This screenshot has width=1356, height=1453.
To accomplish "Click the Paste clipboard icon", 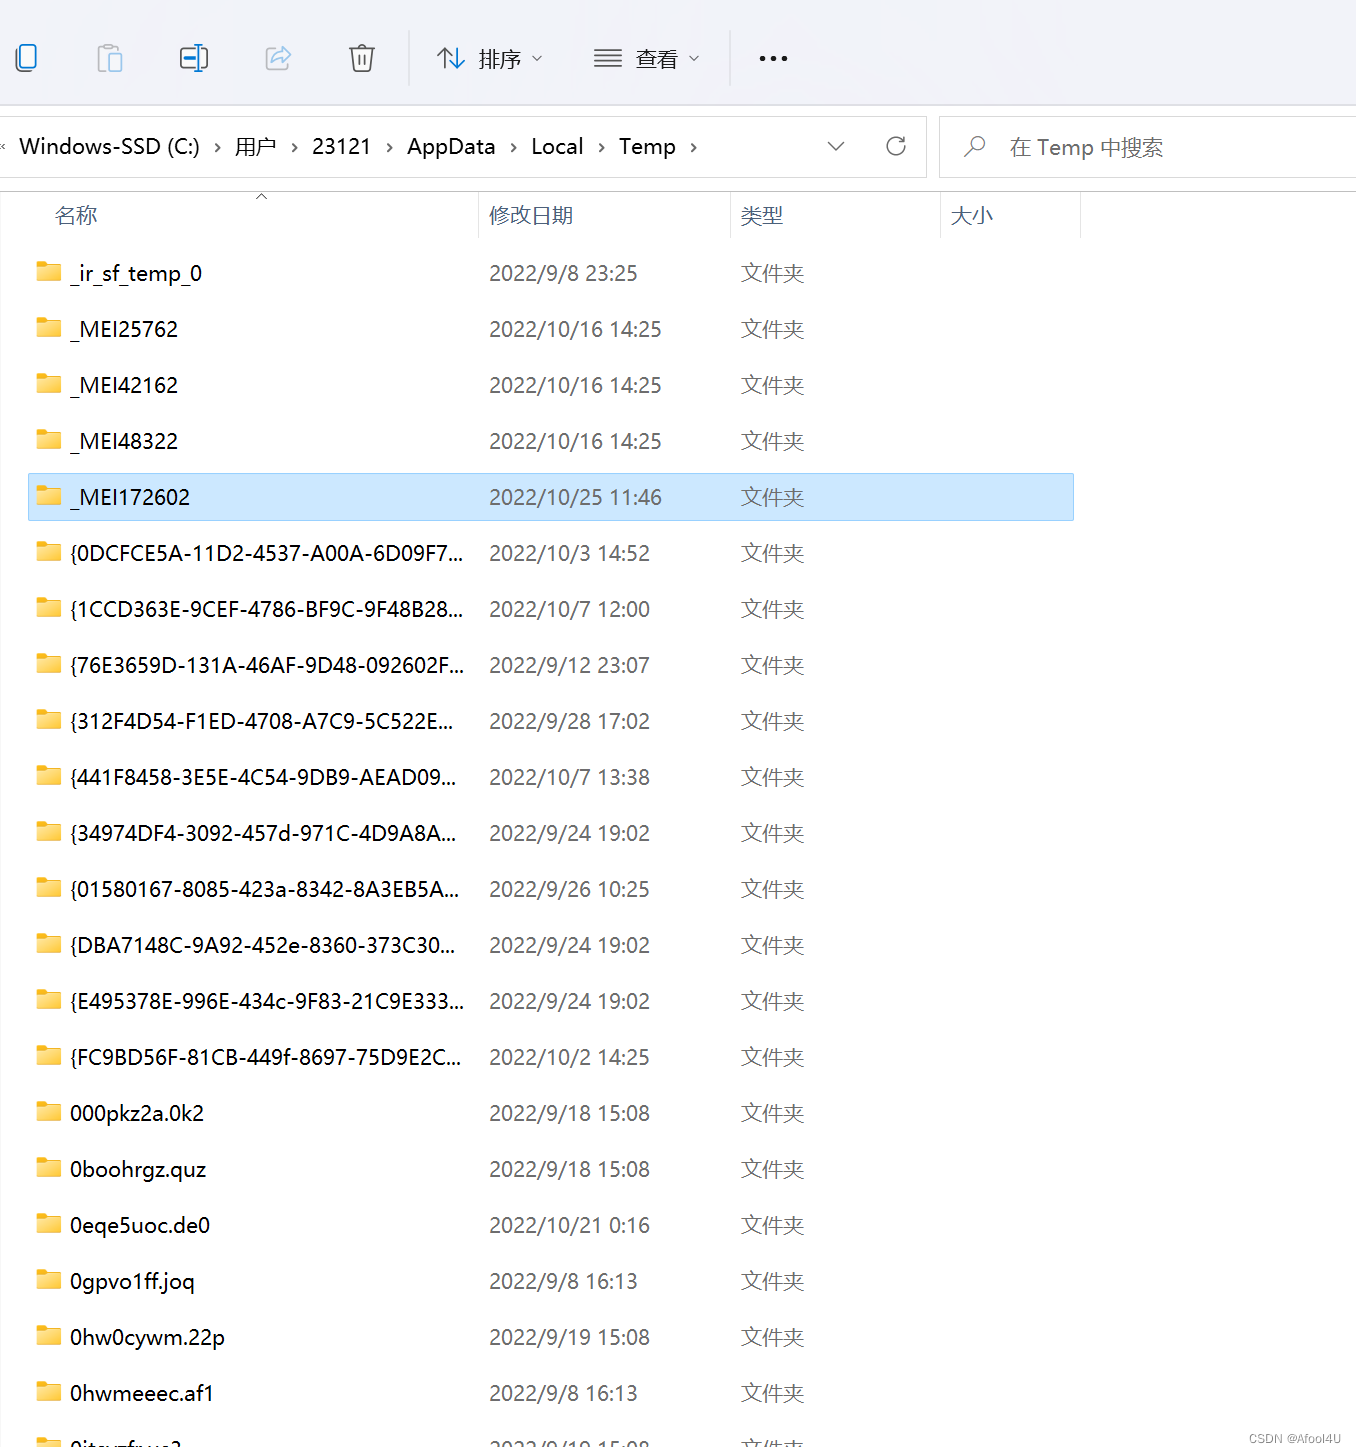I will 110,58.
